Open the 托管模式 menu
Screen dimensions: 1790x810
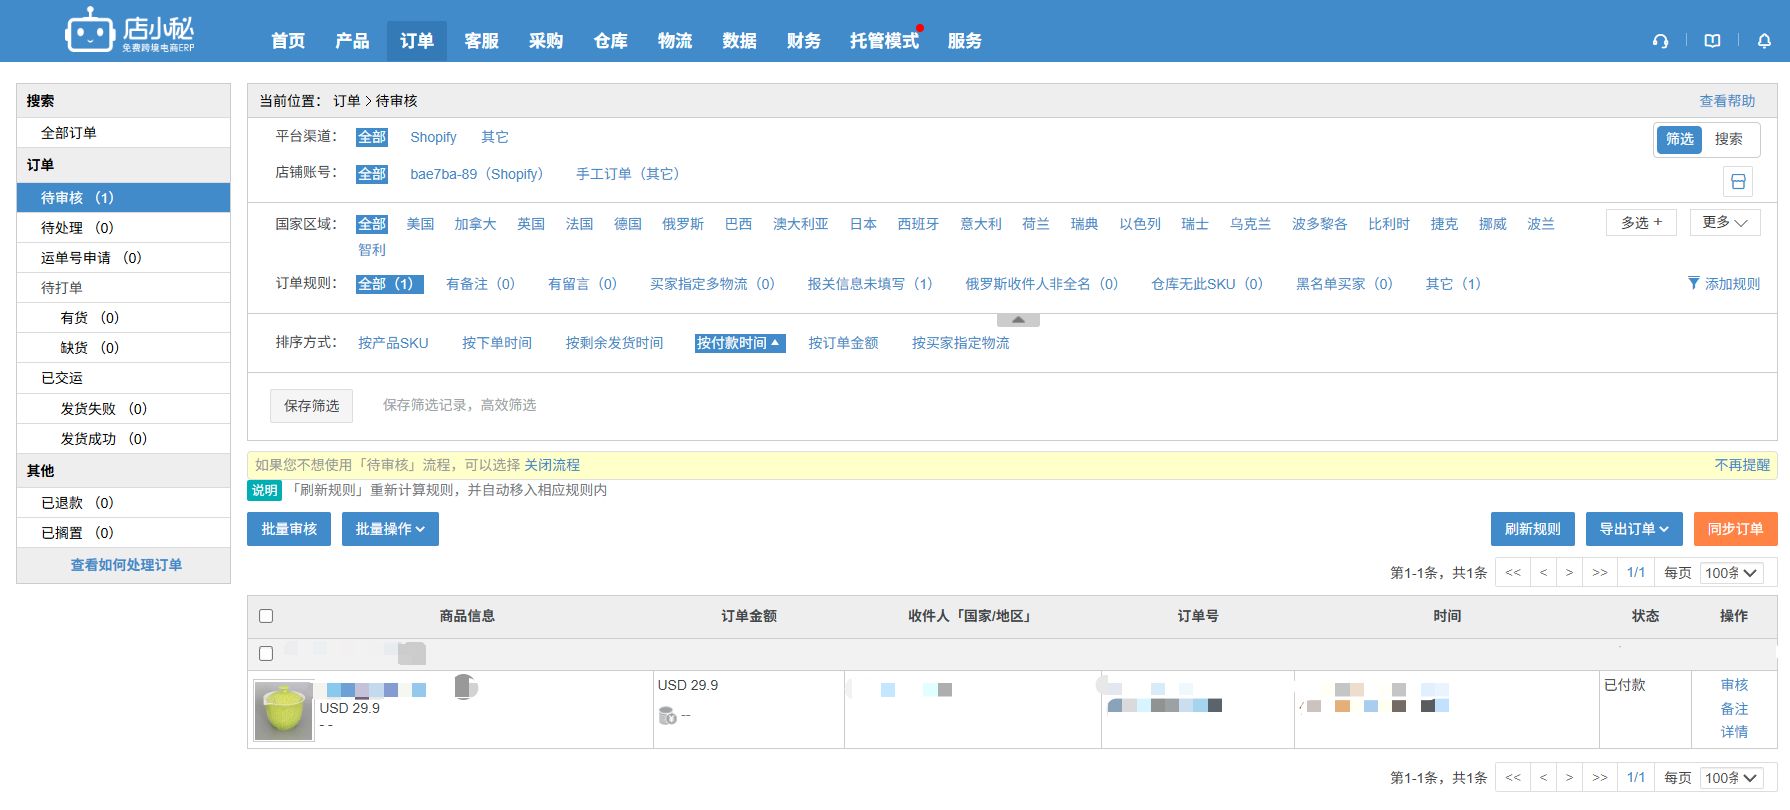click(x=884, y=41)
